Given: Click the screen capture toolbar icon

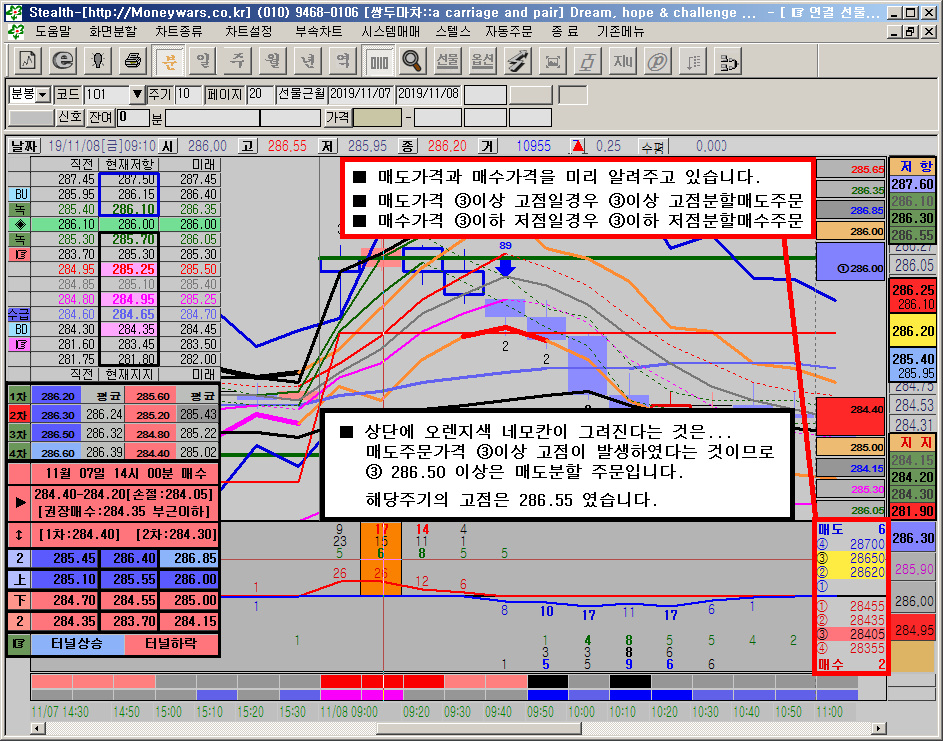Looking at the screenshot, I should click(552, 61).
